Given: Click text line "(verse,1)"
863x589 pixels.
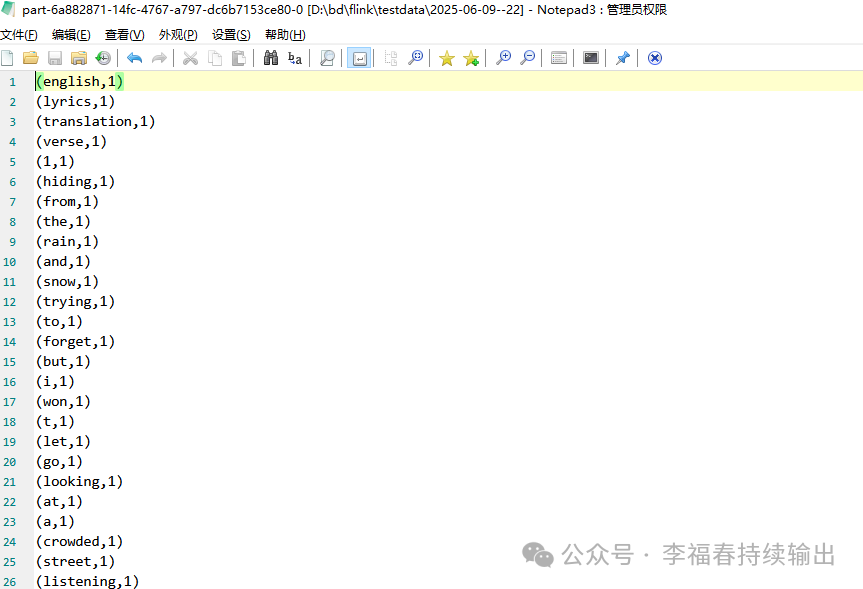Looking at the screenshot, I should (x=72, y=141).
